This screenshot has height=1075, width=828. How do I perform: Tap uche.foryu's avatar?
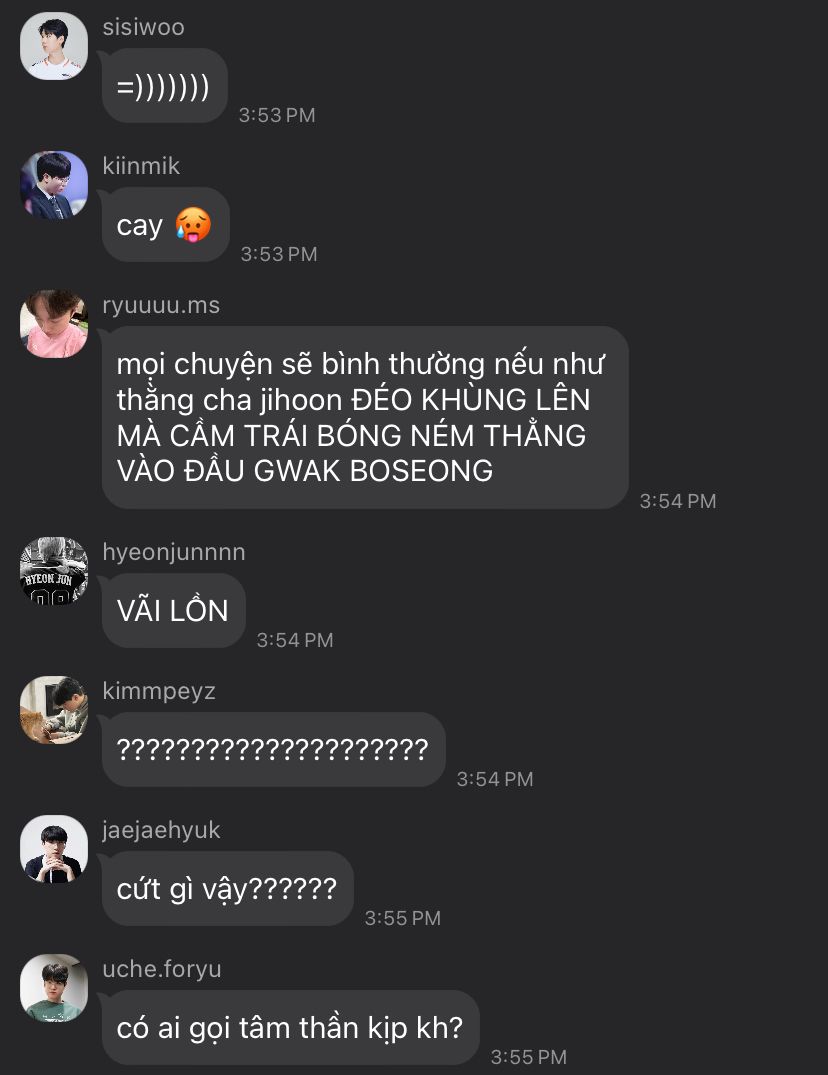coord(54,988)
